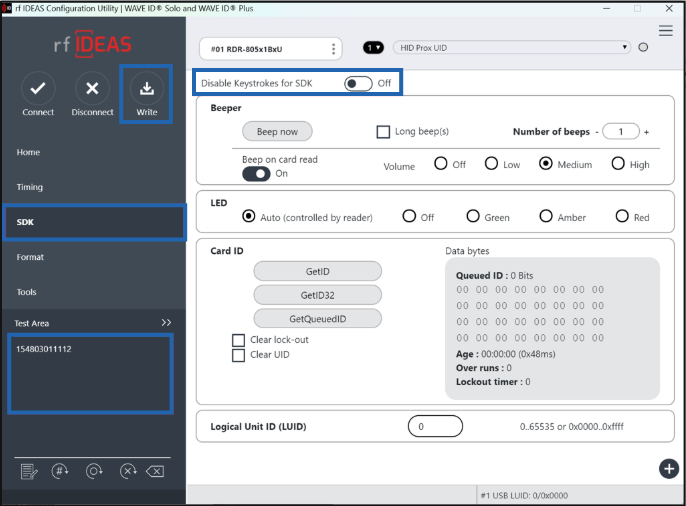The image size is (686, 506).
Task: Select LED Red radio button
Action: [622, 216]
